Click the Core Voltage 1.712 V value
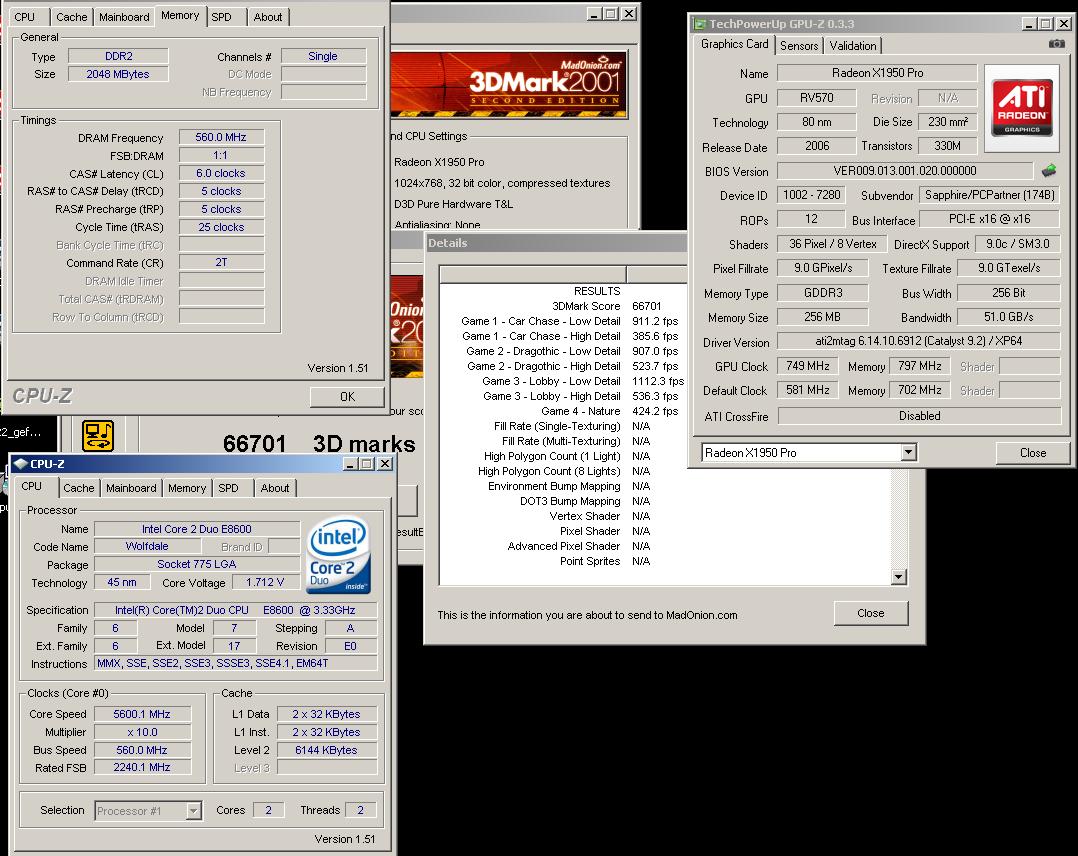The height and width of the screenshot is (856, 1078). 265,582
